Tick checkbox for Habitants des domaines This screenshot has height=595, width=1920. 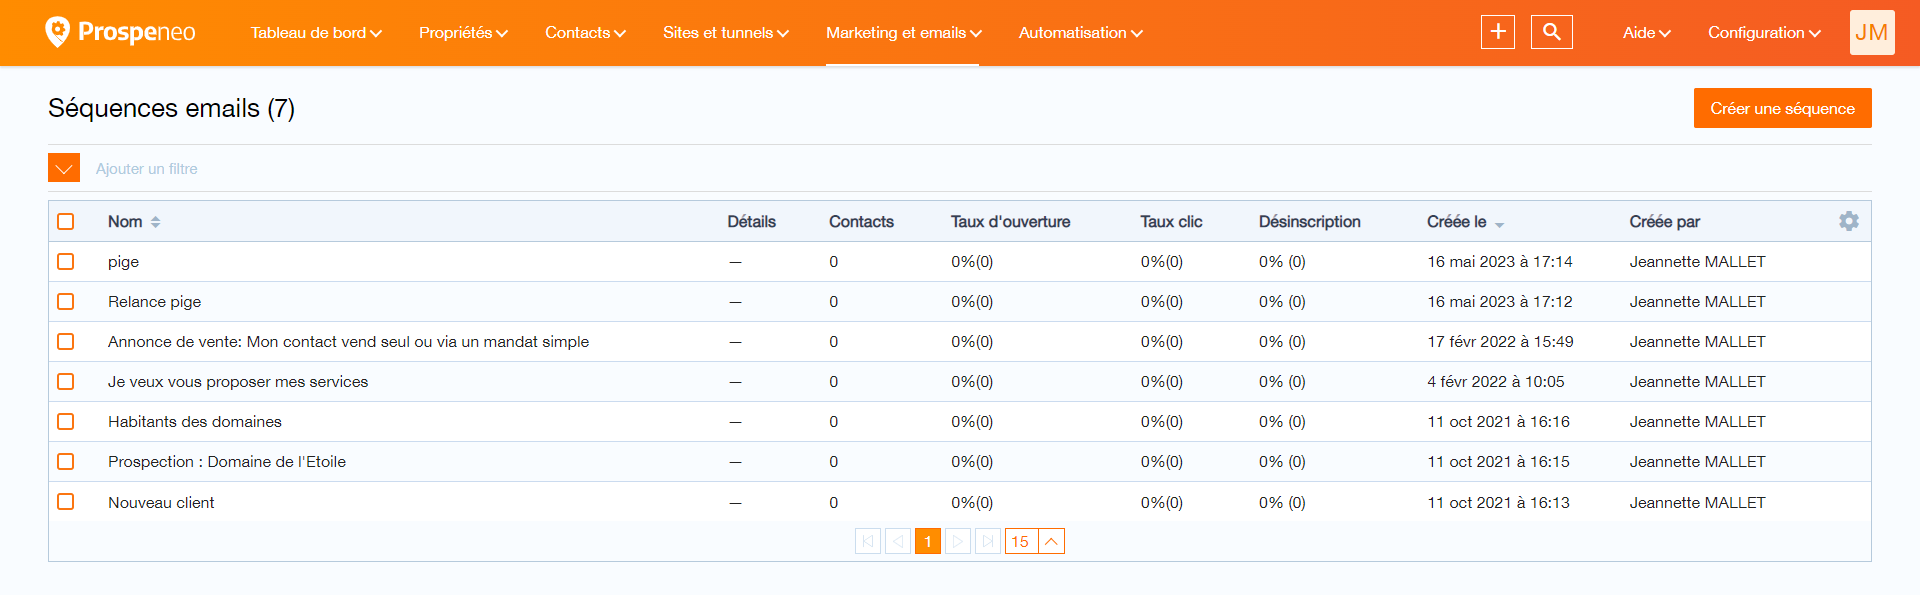66,421
